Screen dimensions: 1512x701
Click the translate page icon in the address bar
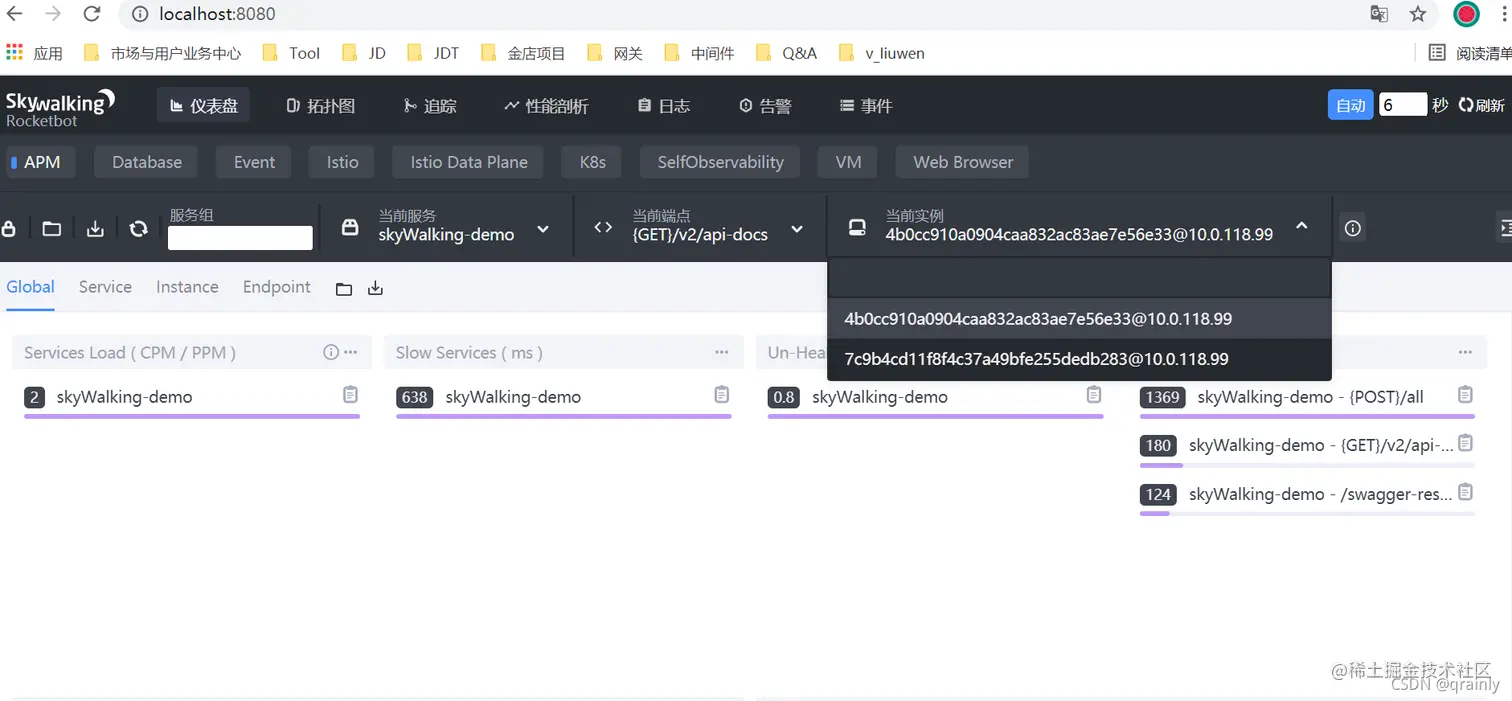click(1379, 14)
